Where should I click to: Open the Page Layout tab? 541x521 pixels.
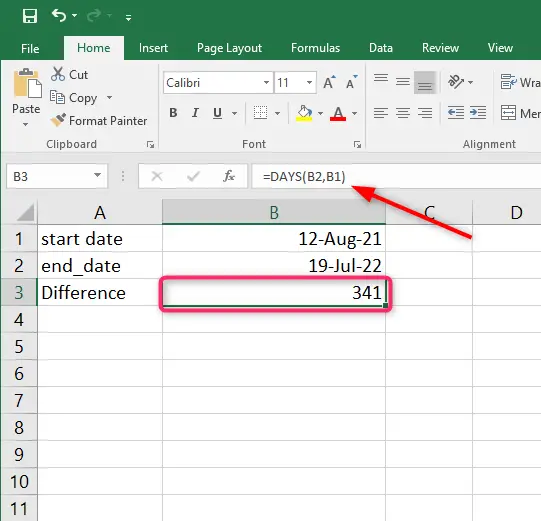[229, 48]
